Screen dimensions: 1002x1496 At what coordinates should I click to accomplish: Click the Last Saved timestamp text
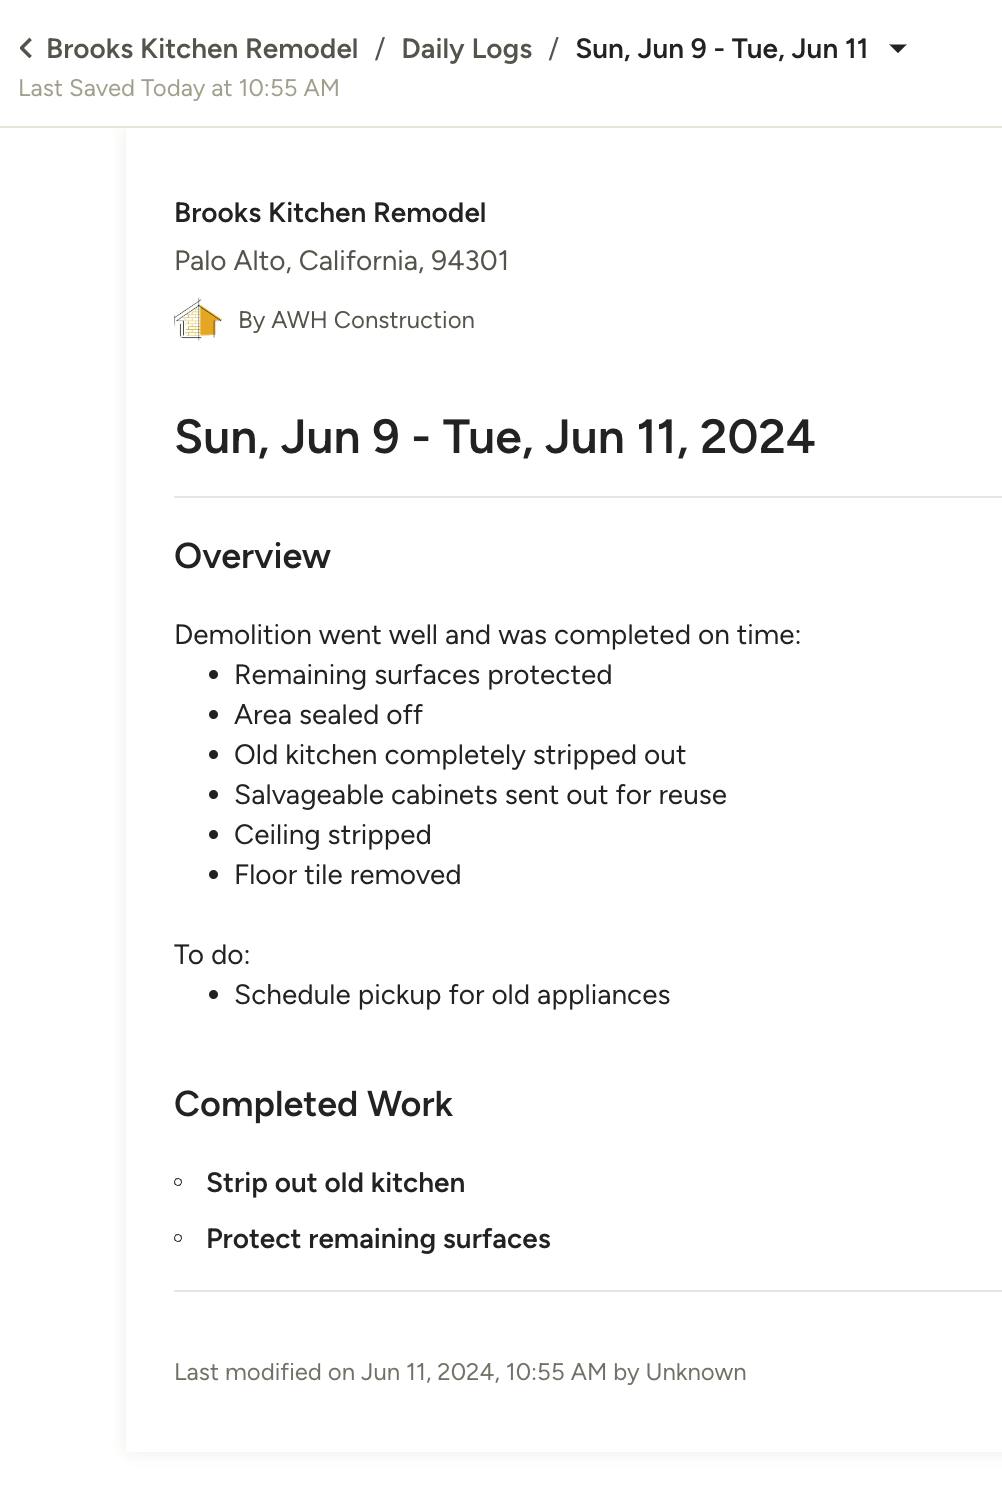coord(179,88)
